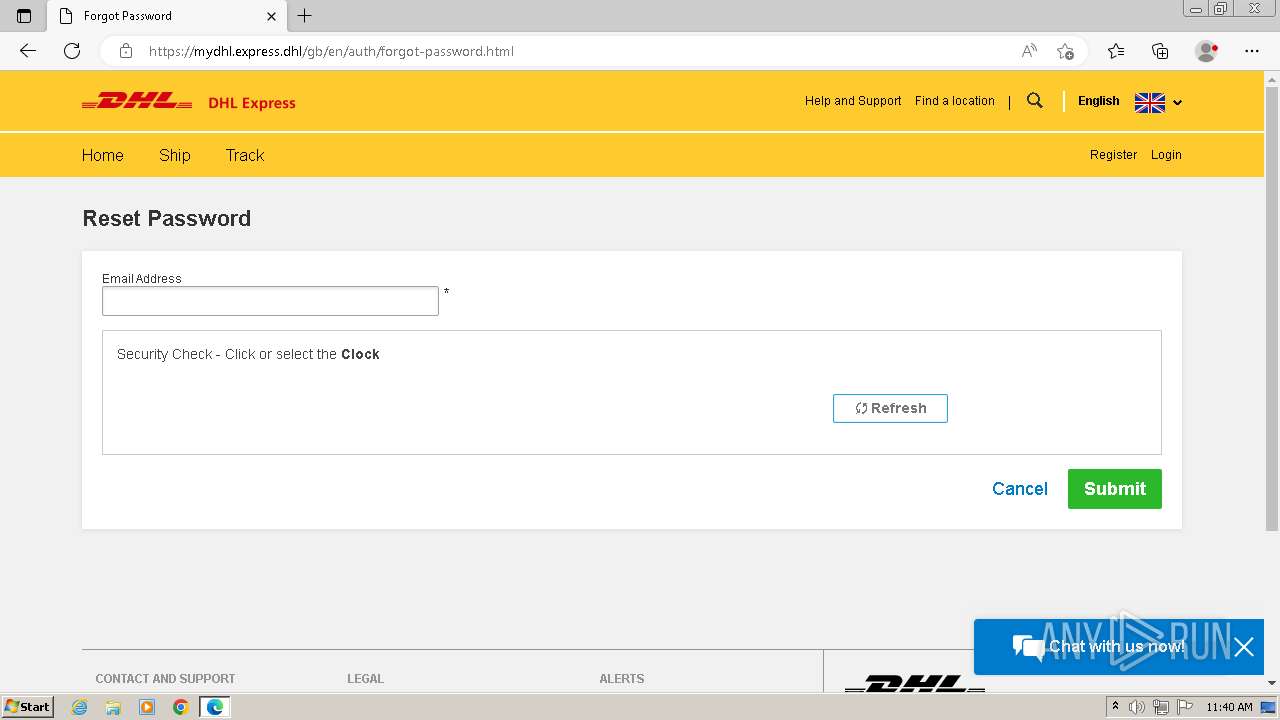Click the ALERTS footer heading
Viewport: 1280px width, 720px height.
tap(622, 678)
